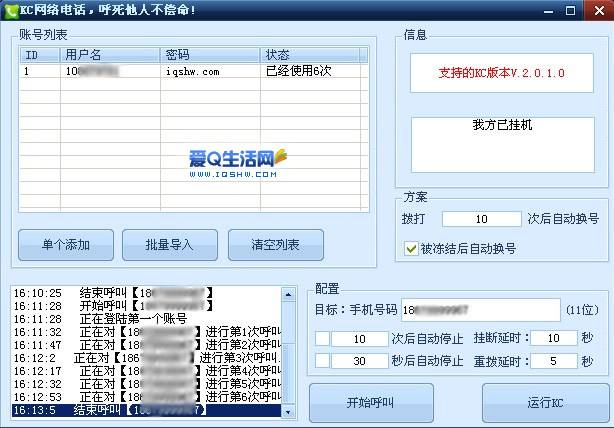Click the 密码 column header
This screenshot has width=614, height=428.
210,55
